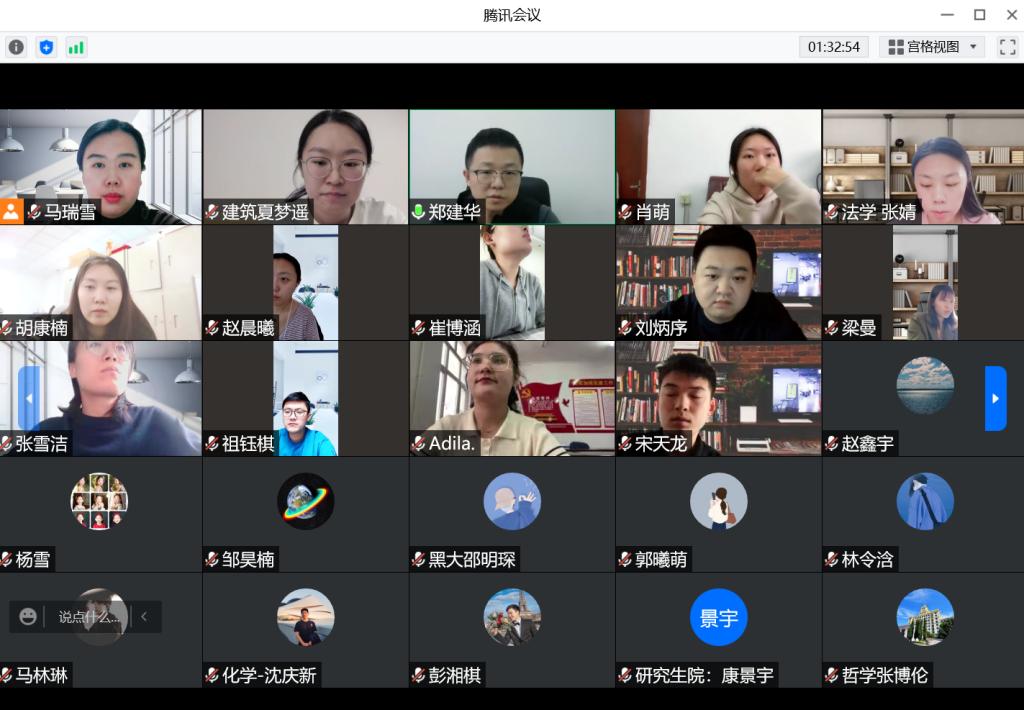
Task: Select the 宋天龙 video tile
Action: pyautogui.click(x=718, y=398)
